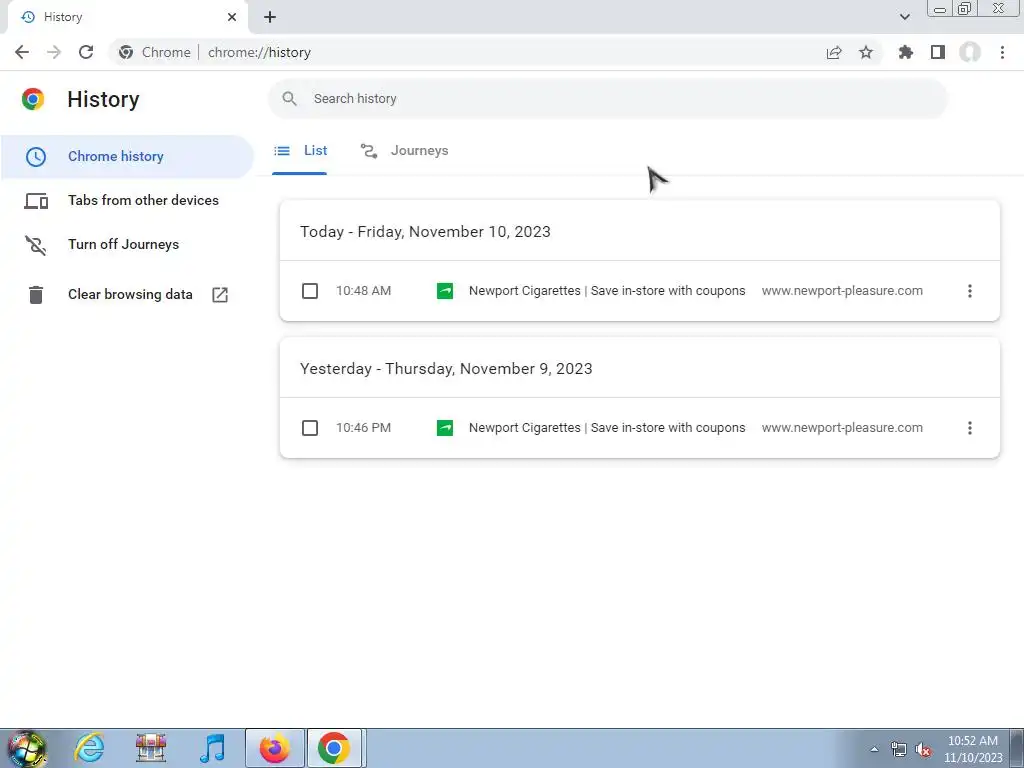1024x768 pixels.
Task: Click the clock icon next to Chrome history
Action: pos(36,156)
